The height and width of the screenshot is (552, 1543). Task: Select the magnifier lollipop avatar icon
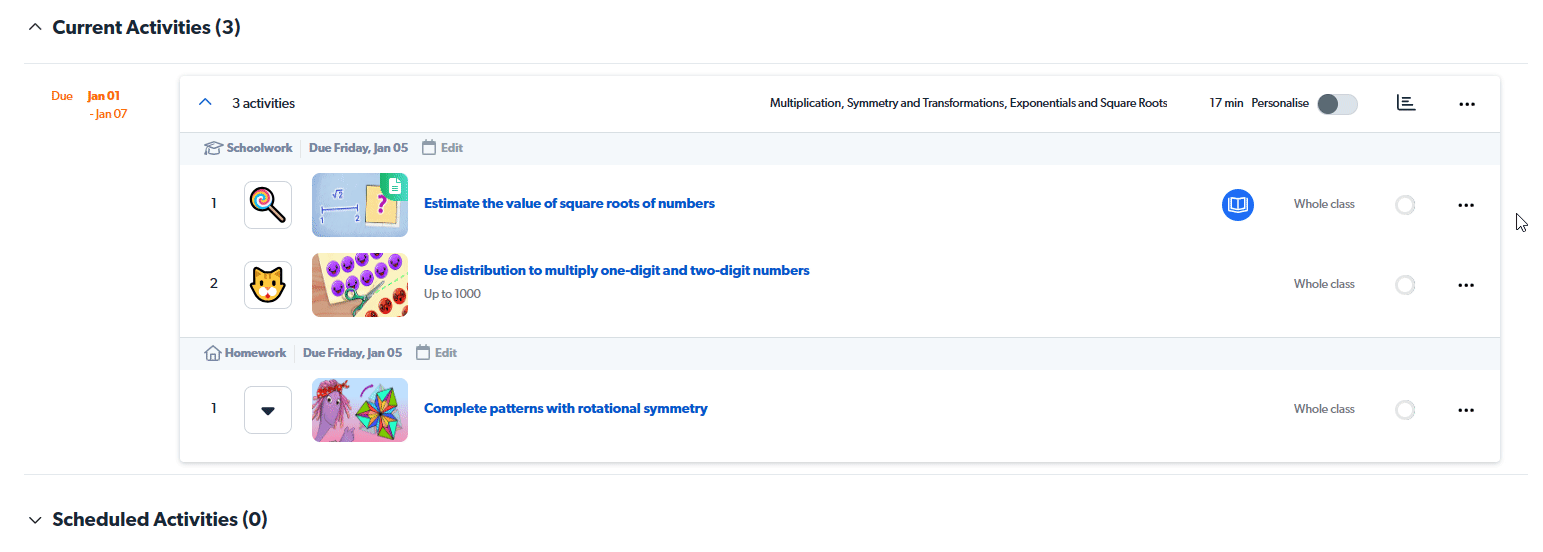pos(268,205)
